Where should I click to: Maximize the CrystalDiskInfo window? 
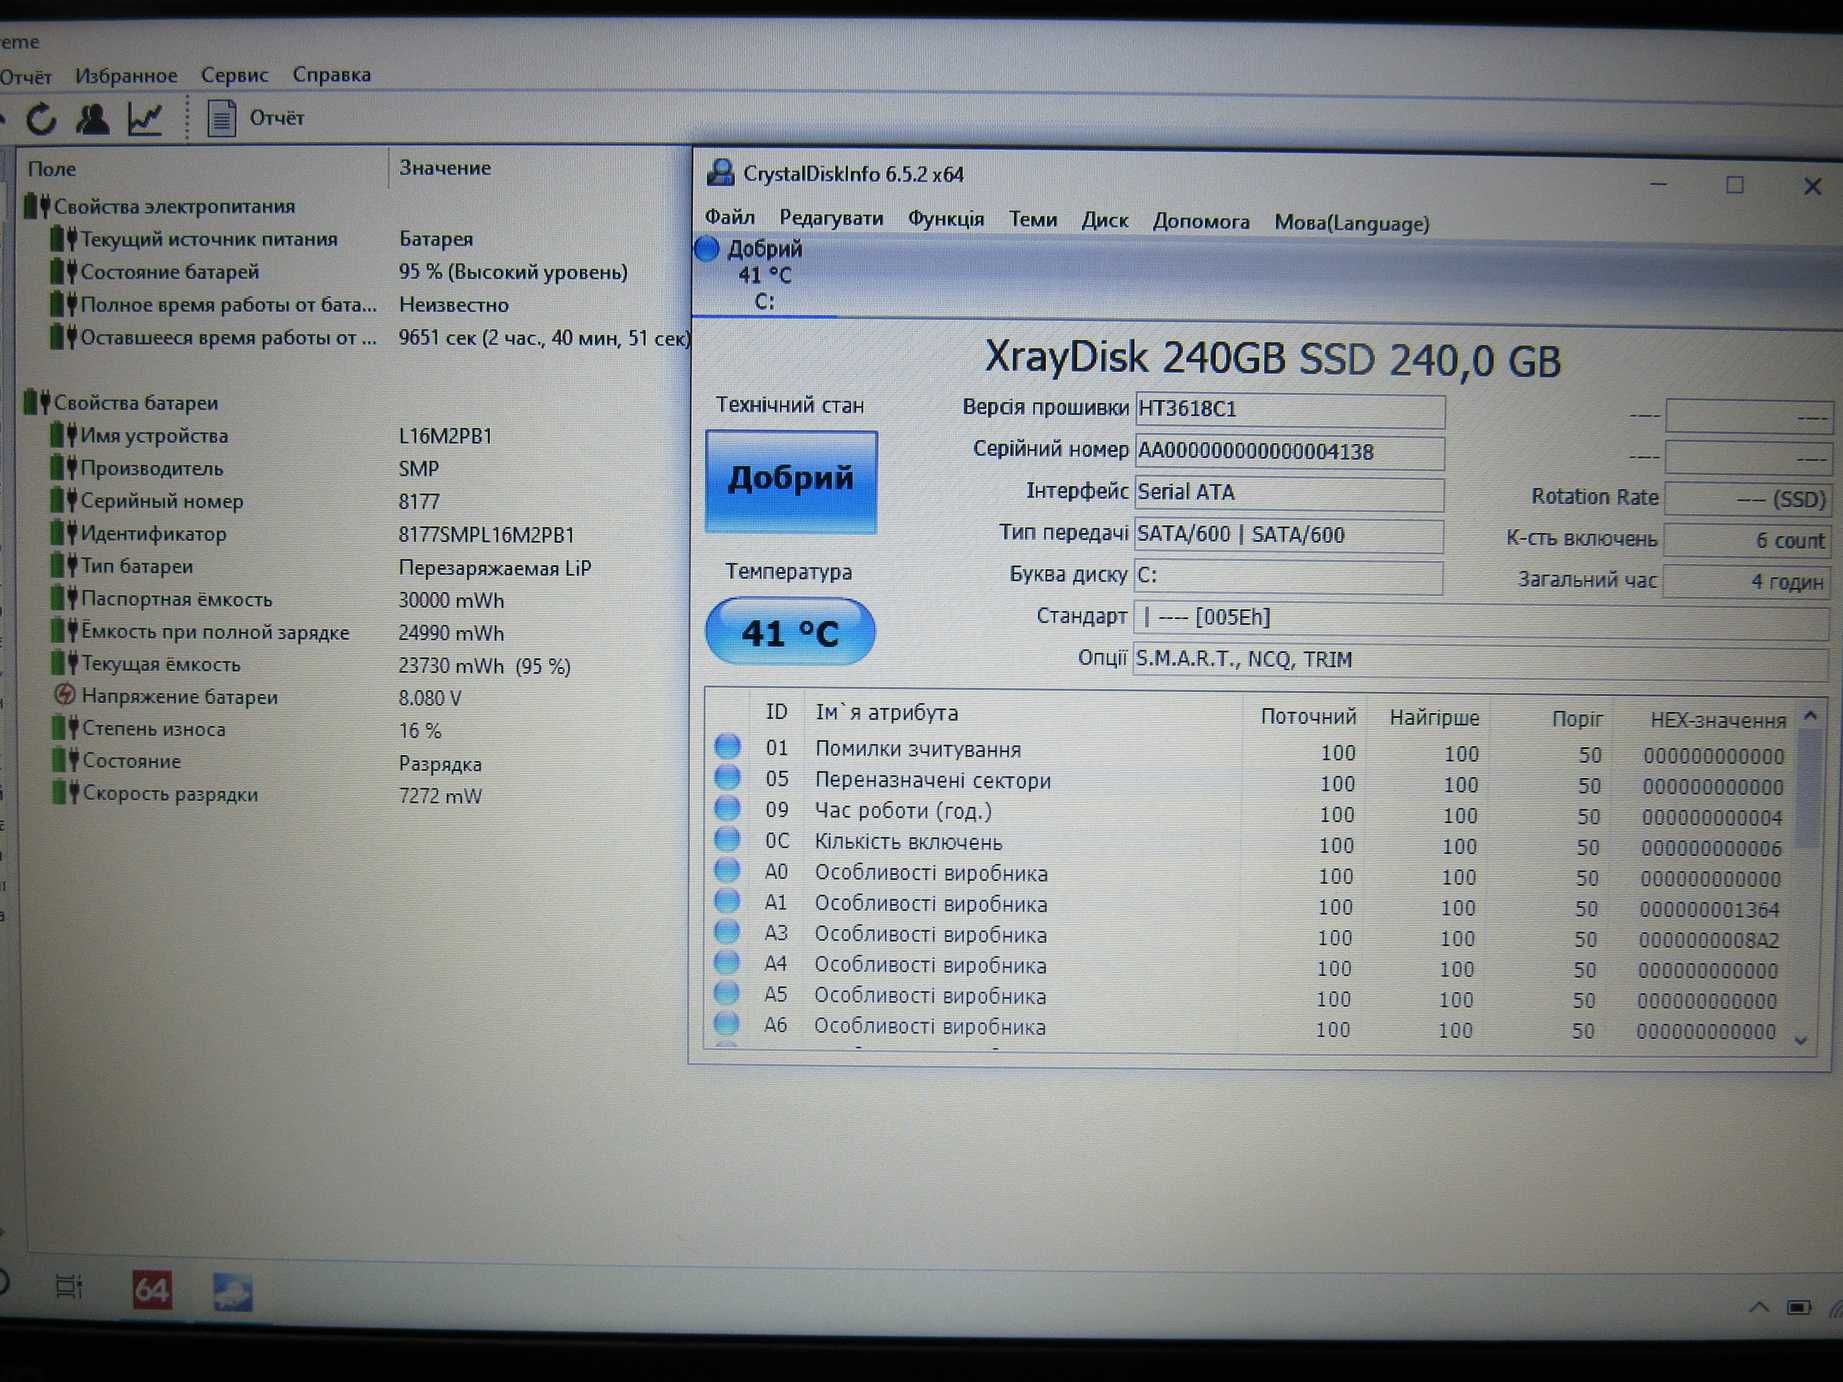coord(1735,185)
